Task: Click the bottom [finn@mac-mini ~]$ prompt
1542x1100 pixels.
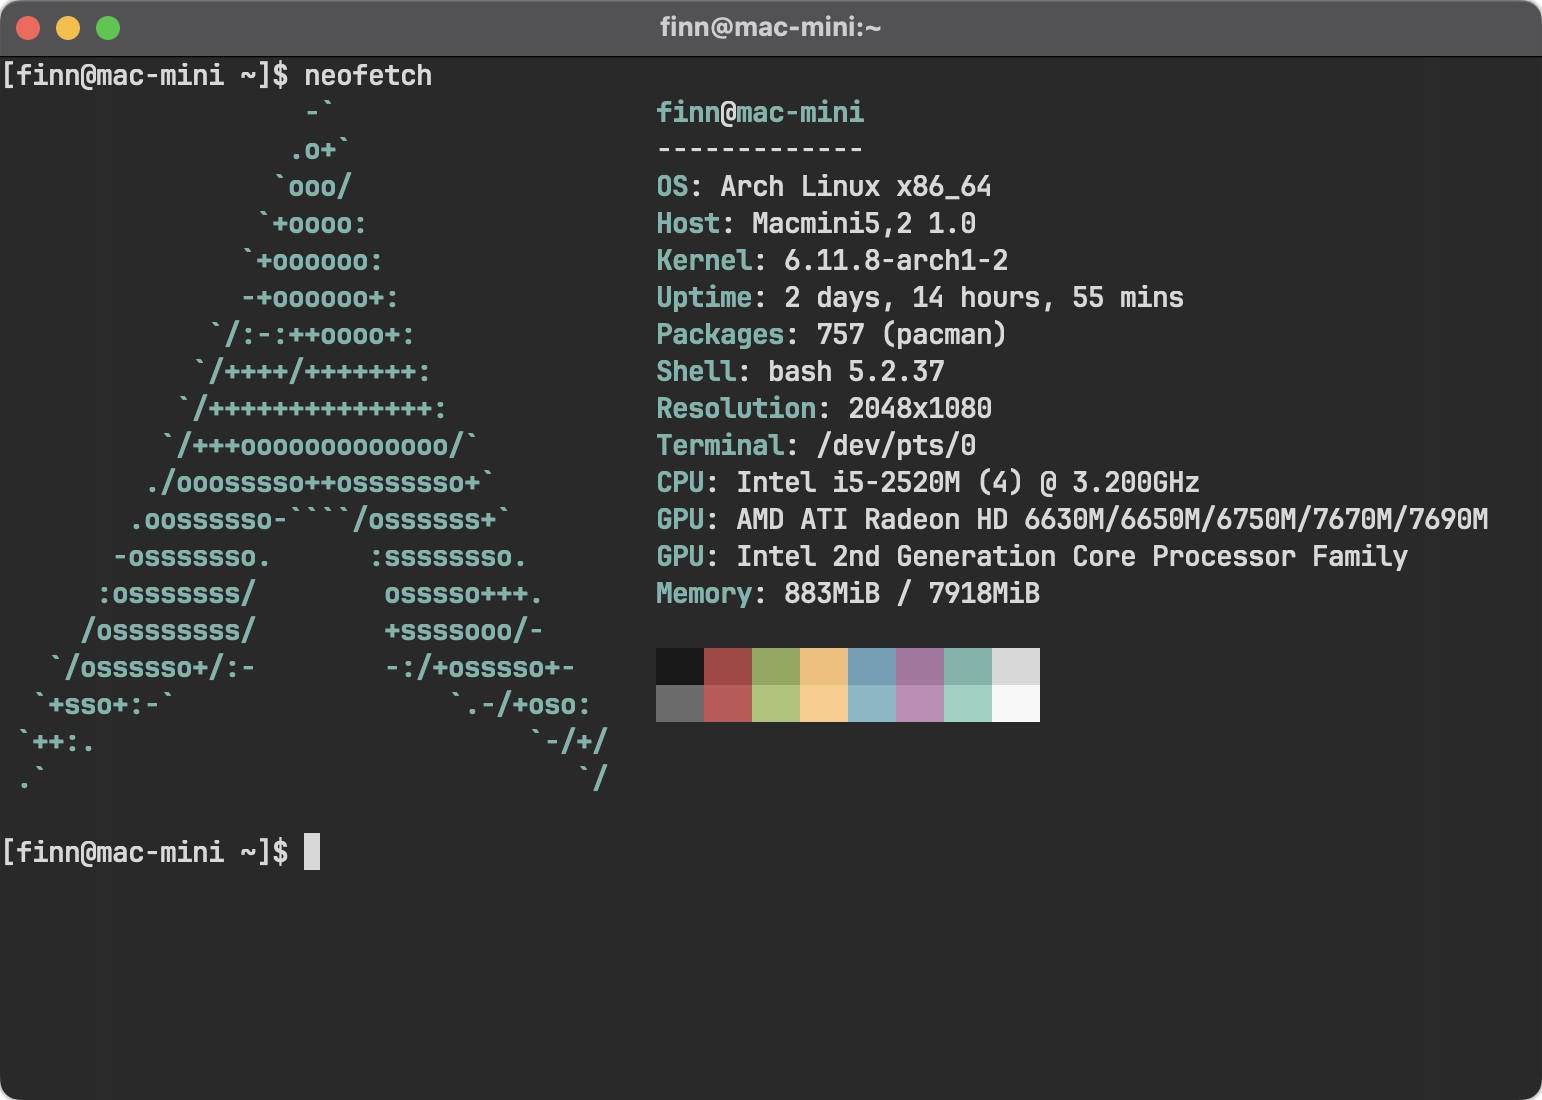Action: pyautogui.click(x=145, y=852)
